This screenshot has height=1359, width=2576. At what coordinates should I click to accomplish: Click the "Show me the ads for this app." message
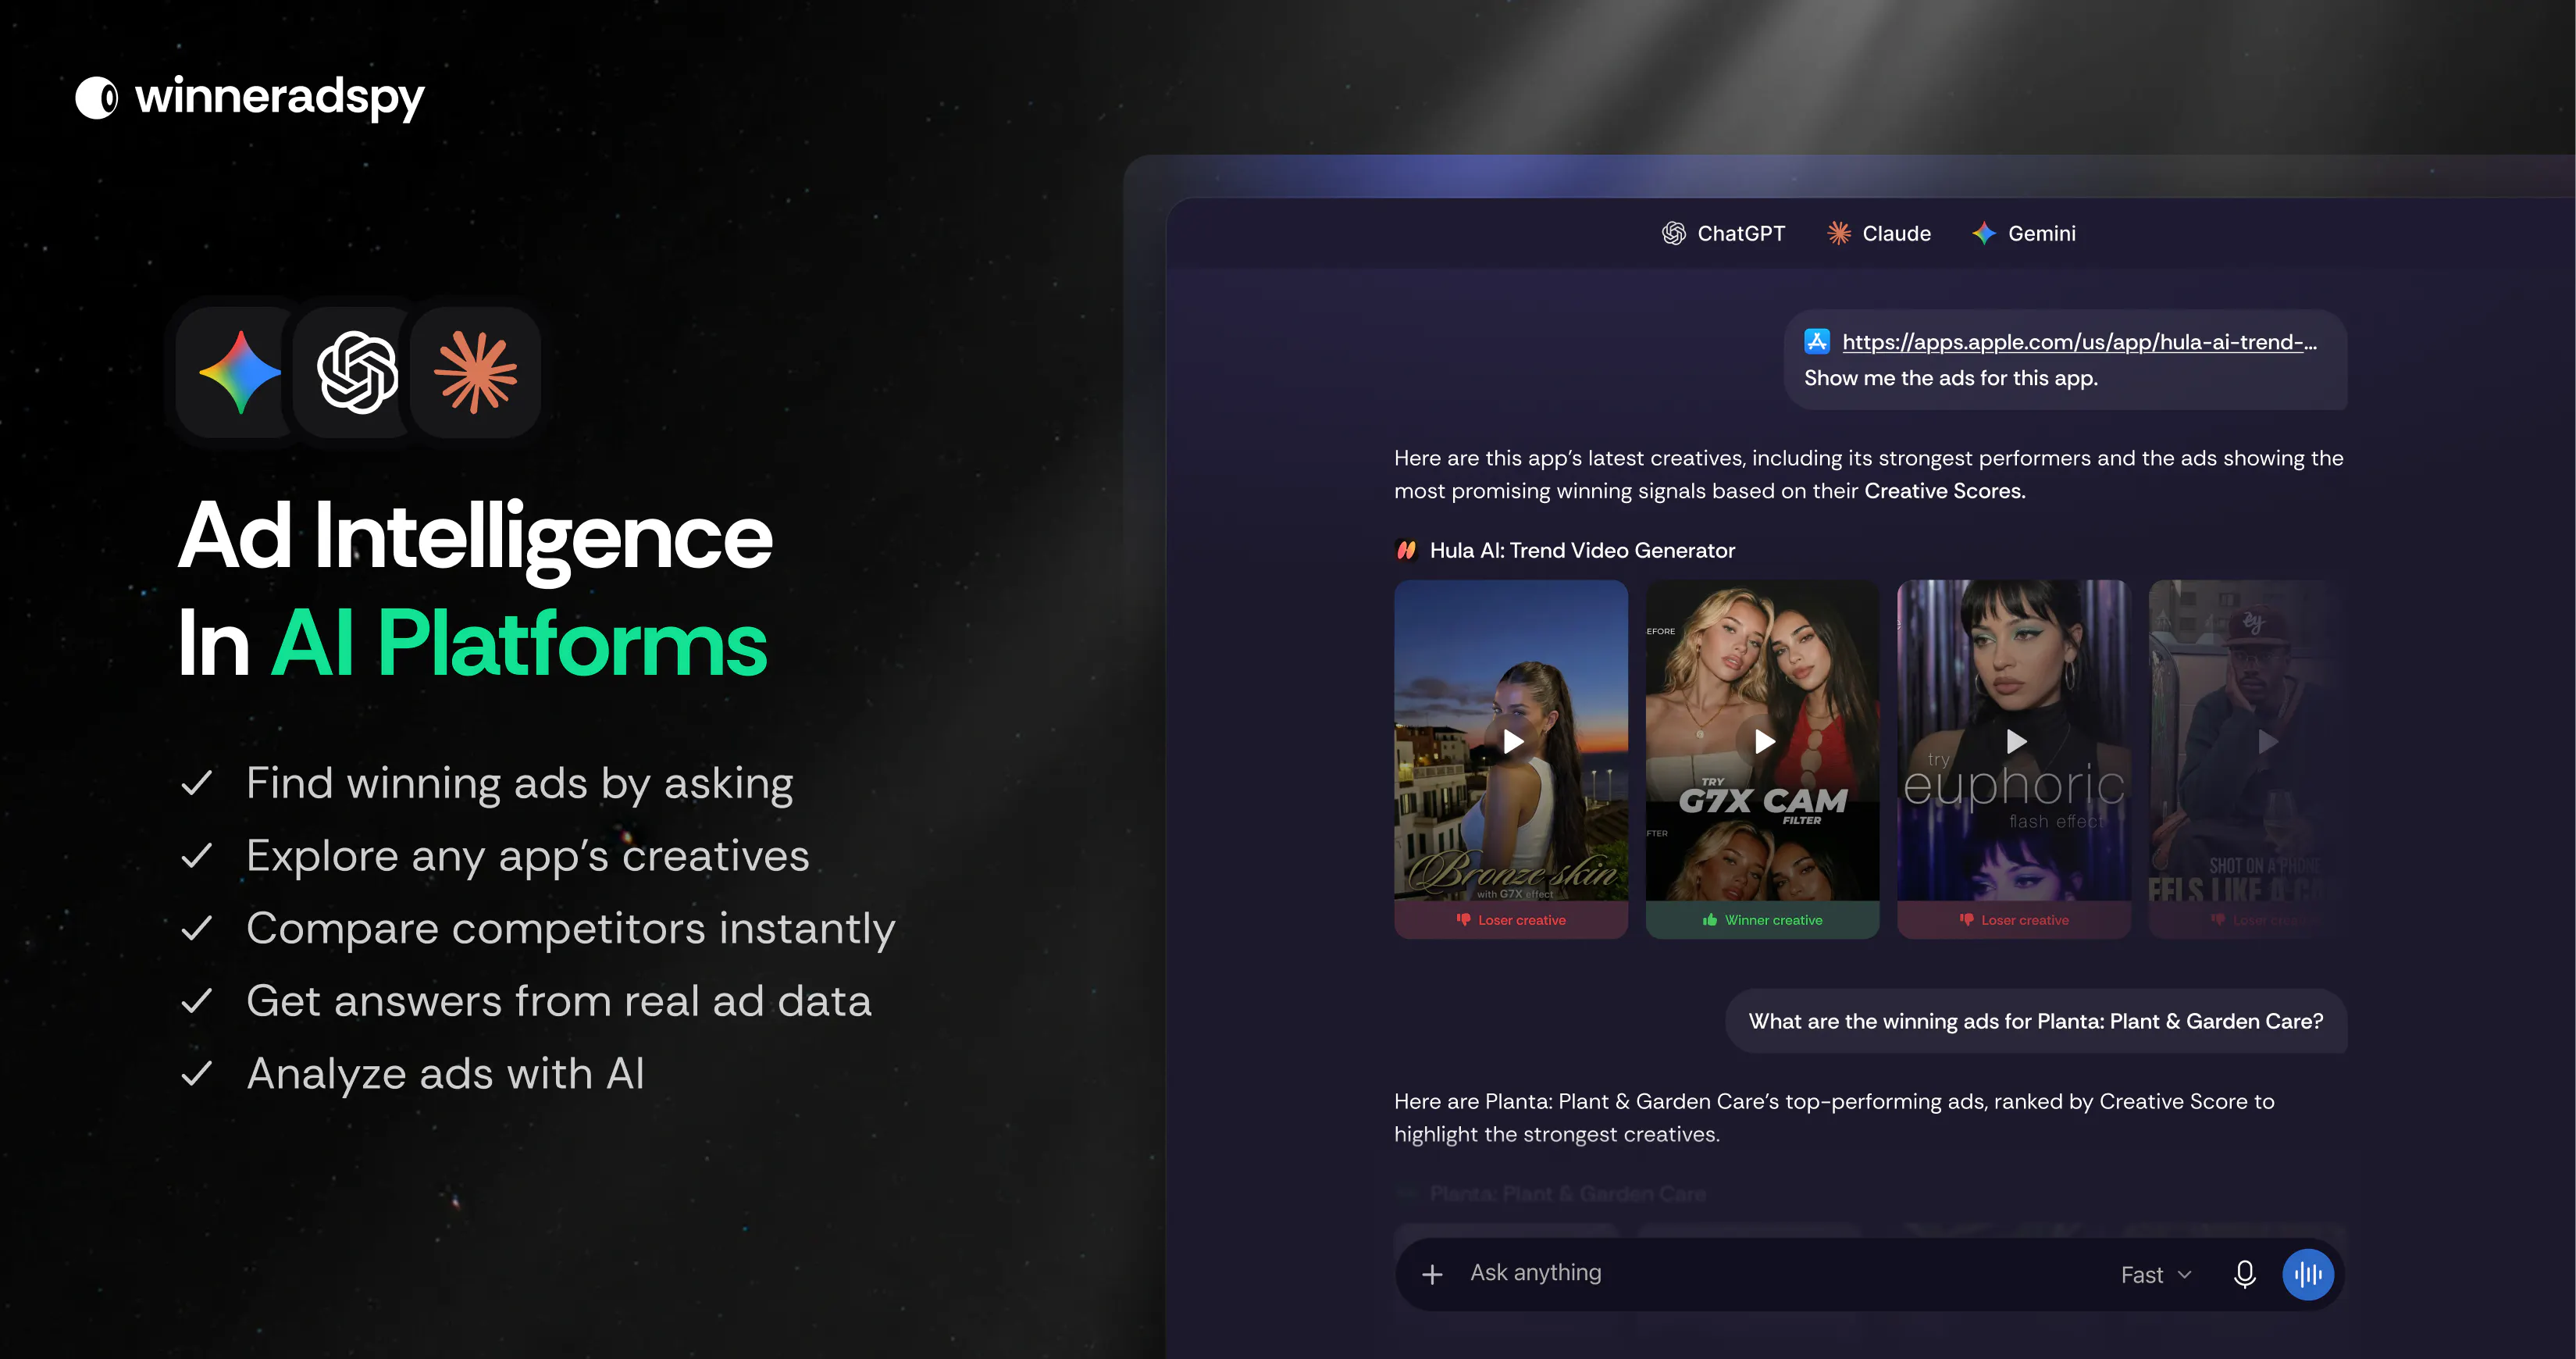pyautogui.click(x=1950, y=378)
